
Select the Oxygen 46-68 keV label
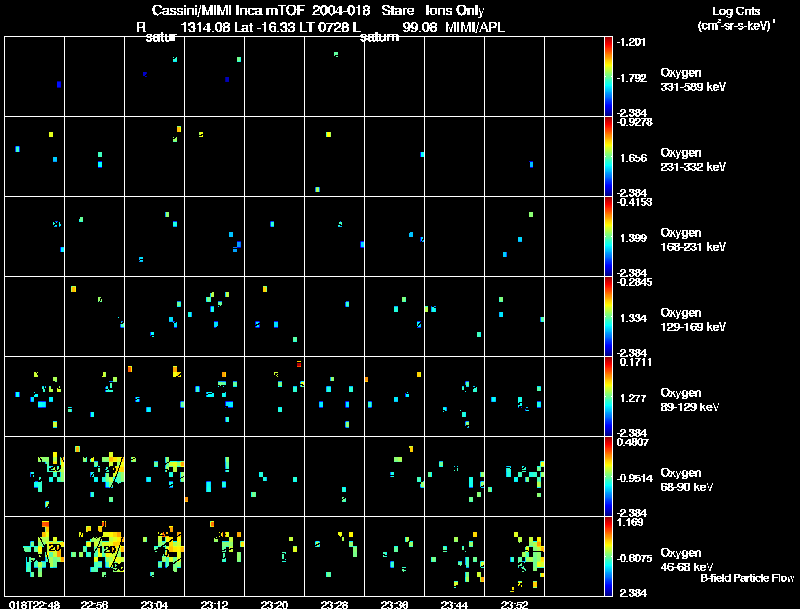(x=687, y=560)
